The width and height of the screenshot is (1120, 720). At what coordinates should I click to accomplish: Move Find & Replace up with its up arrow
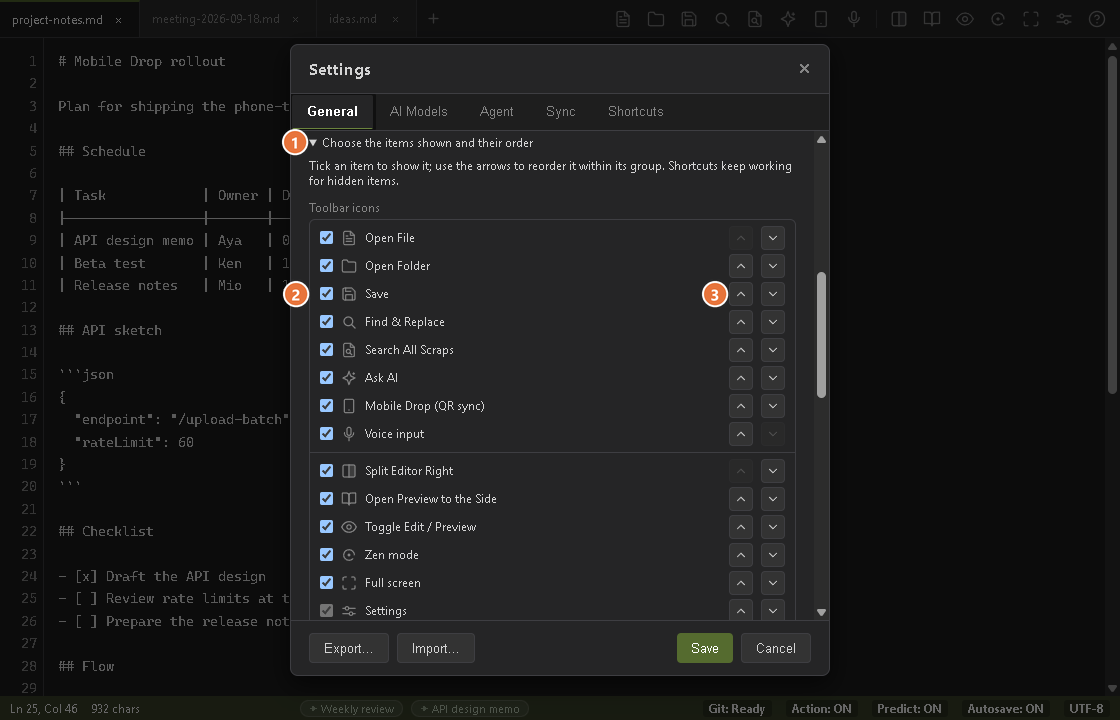[741, 322]
